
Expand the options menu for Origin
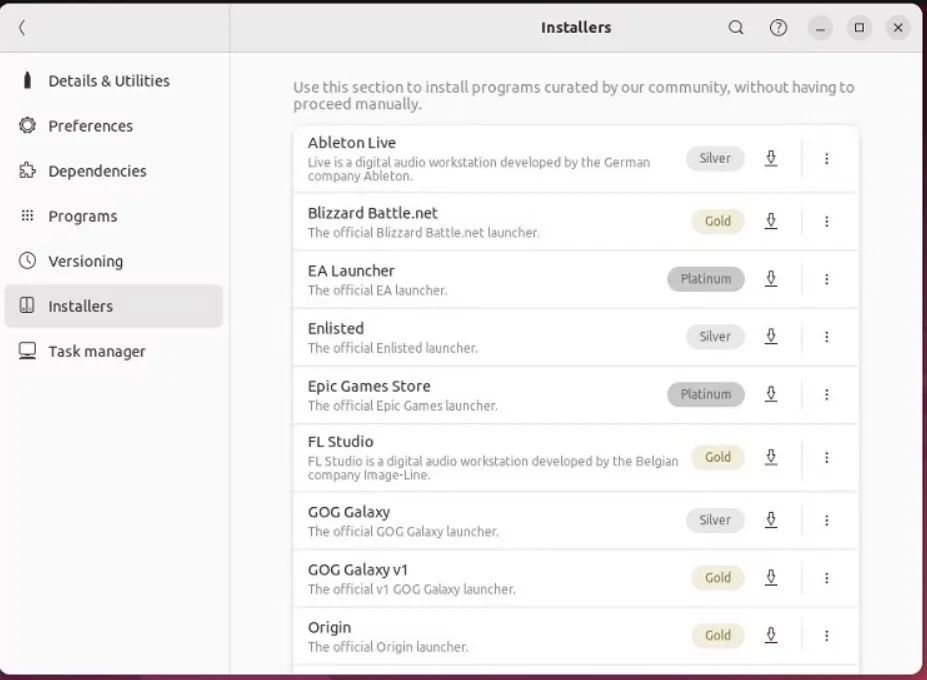click(x=826, y=635)
